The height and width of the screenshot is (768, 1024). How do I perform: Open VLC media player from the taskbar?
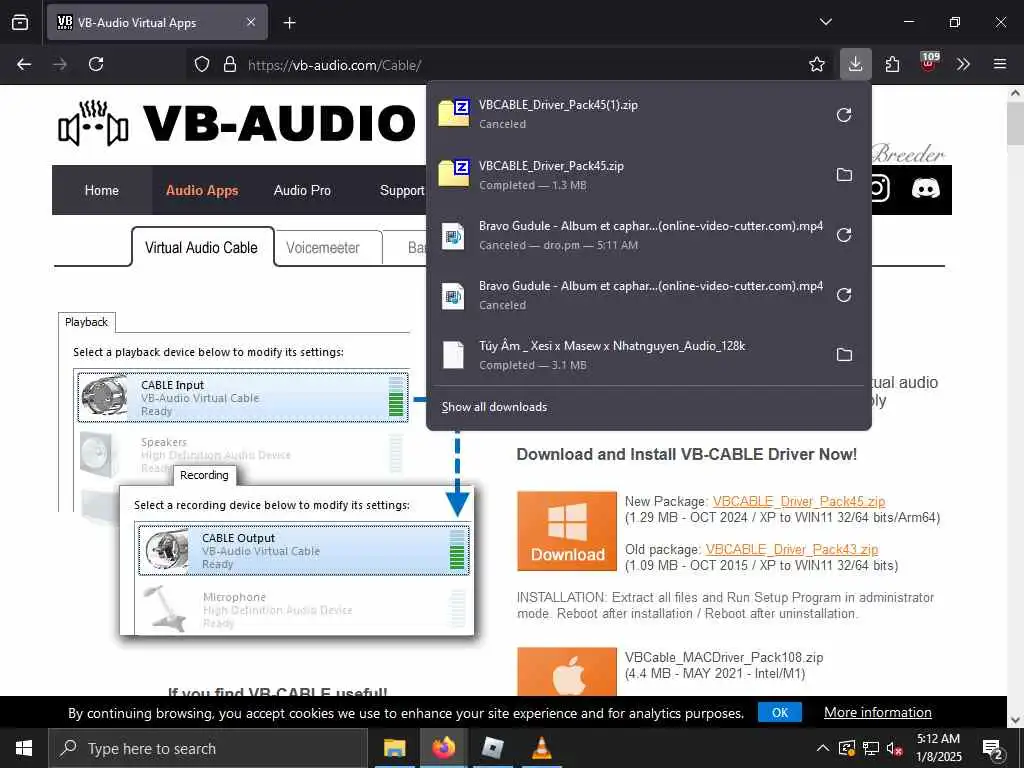541,748
